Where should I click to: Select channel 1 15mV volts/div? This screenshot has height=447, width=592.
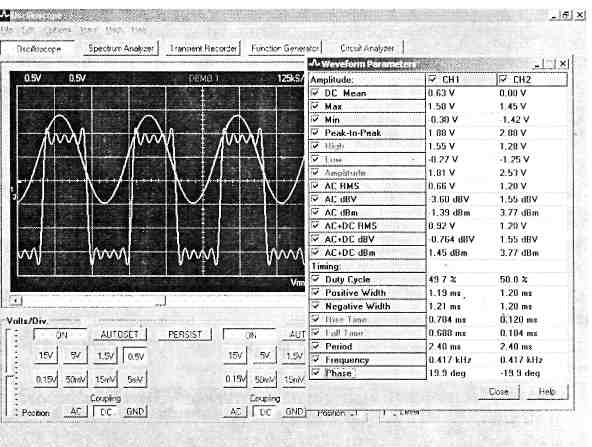pyautogui.click(x=105, y=379)
